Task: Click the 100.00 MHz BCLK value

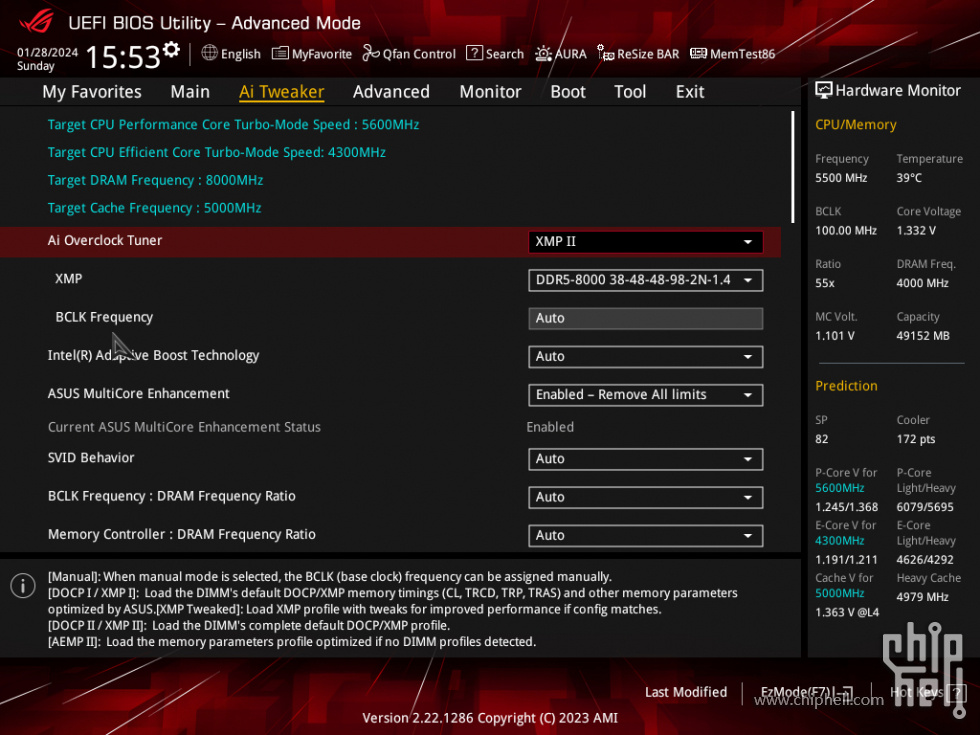Action: pyautogui.click(x=846, y=231)
